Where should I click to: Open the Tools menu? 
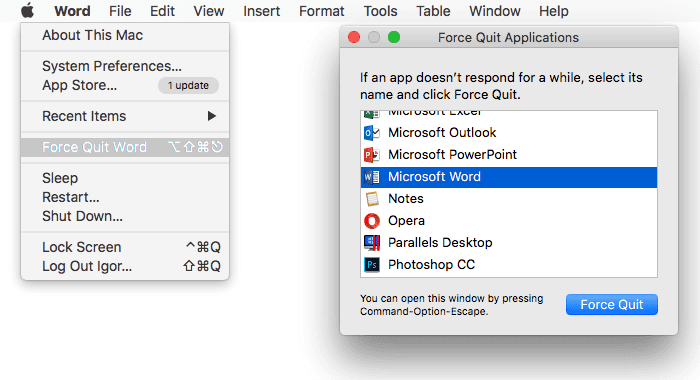coord(380,11)
